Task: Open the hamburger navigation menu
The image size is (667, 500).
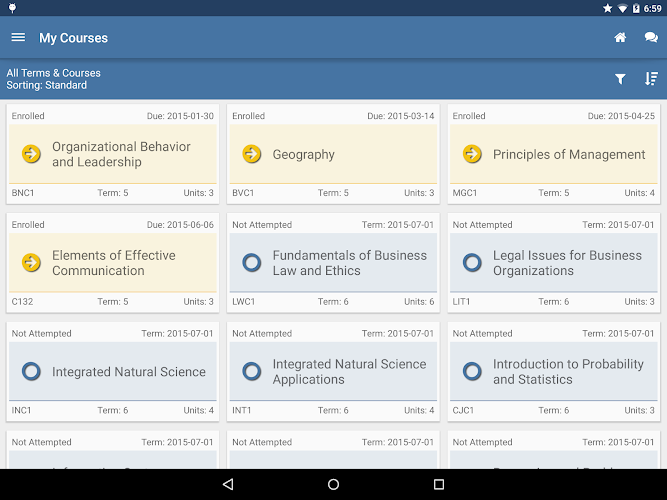Action: point(18,38)
